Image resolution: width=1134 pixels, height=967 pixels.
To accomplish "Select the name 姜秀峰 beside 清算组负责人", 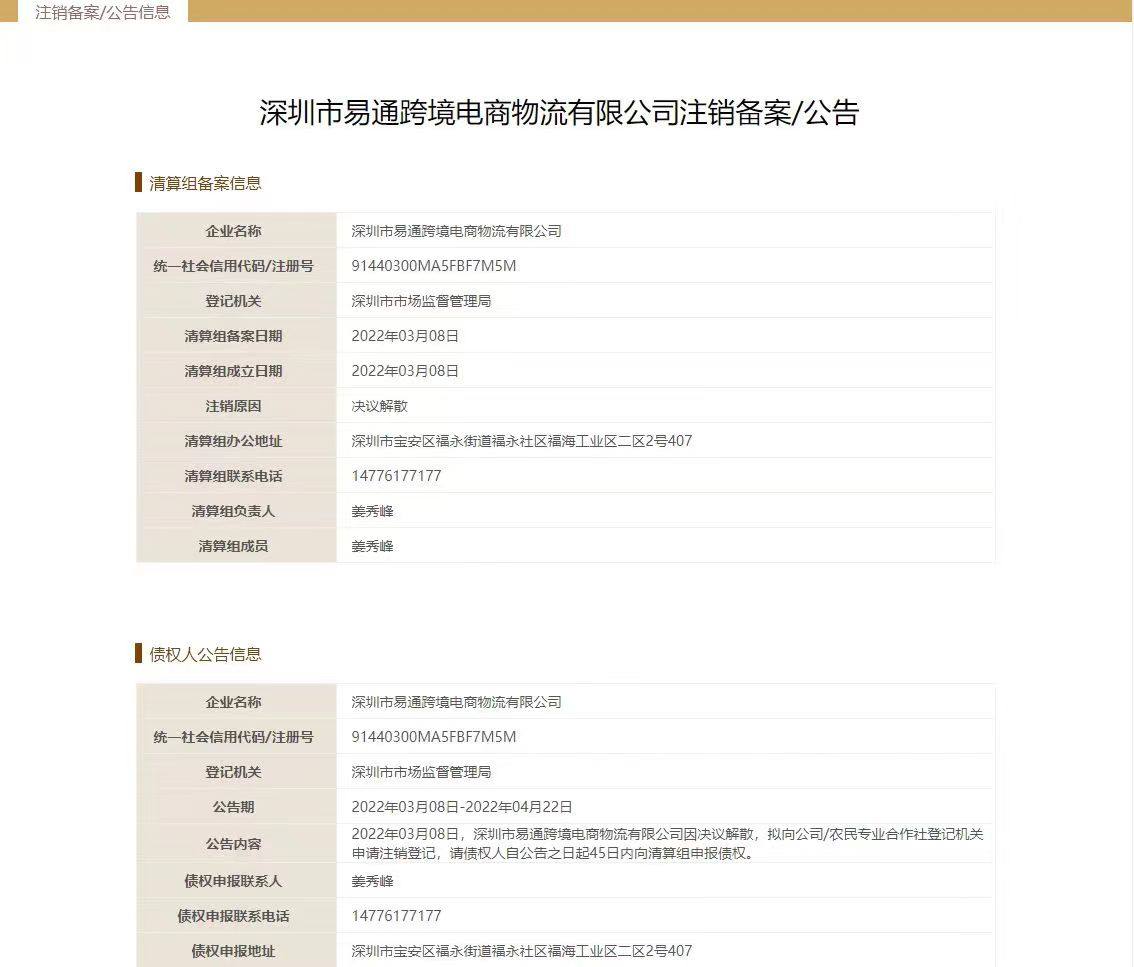I will point(372,511).
